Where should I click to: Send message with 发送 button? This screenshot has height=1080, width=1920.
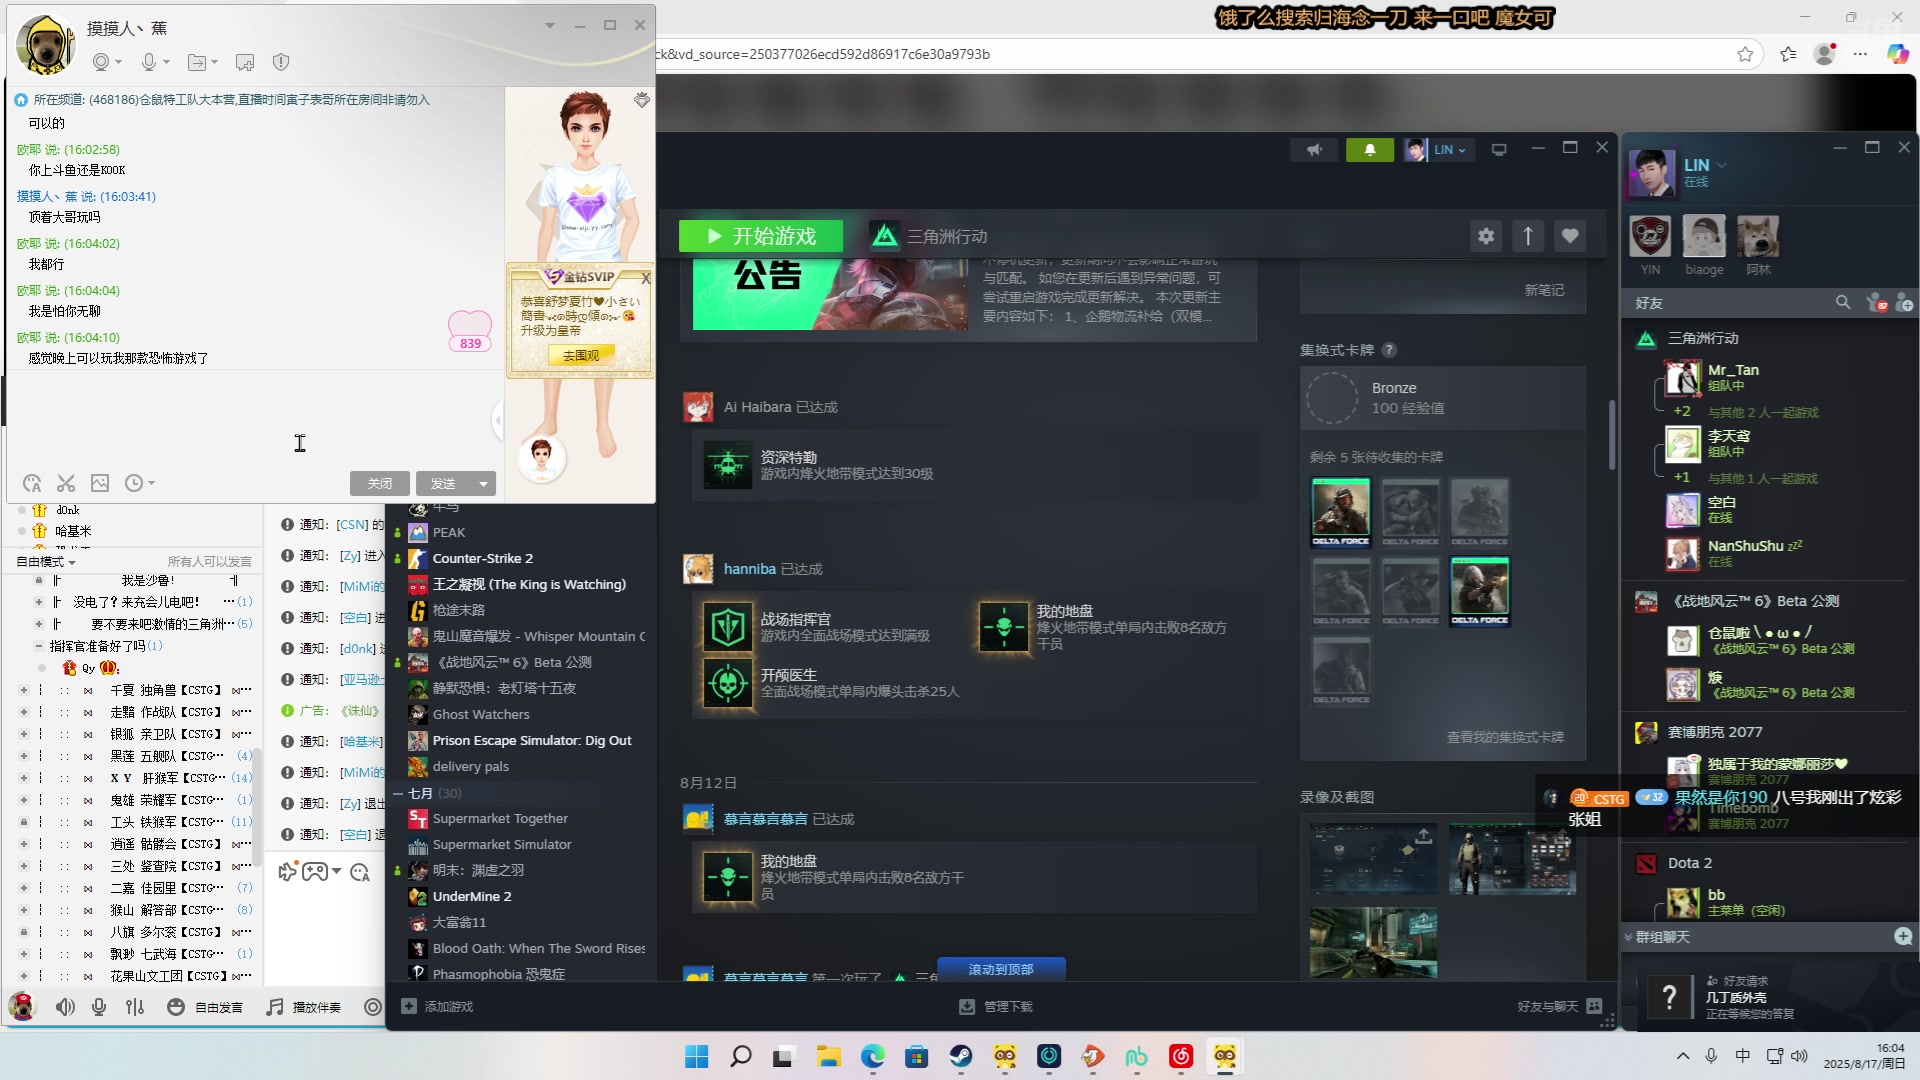point(443,484)
